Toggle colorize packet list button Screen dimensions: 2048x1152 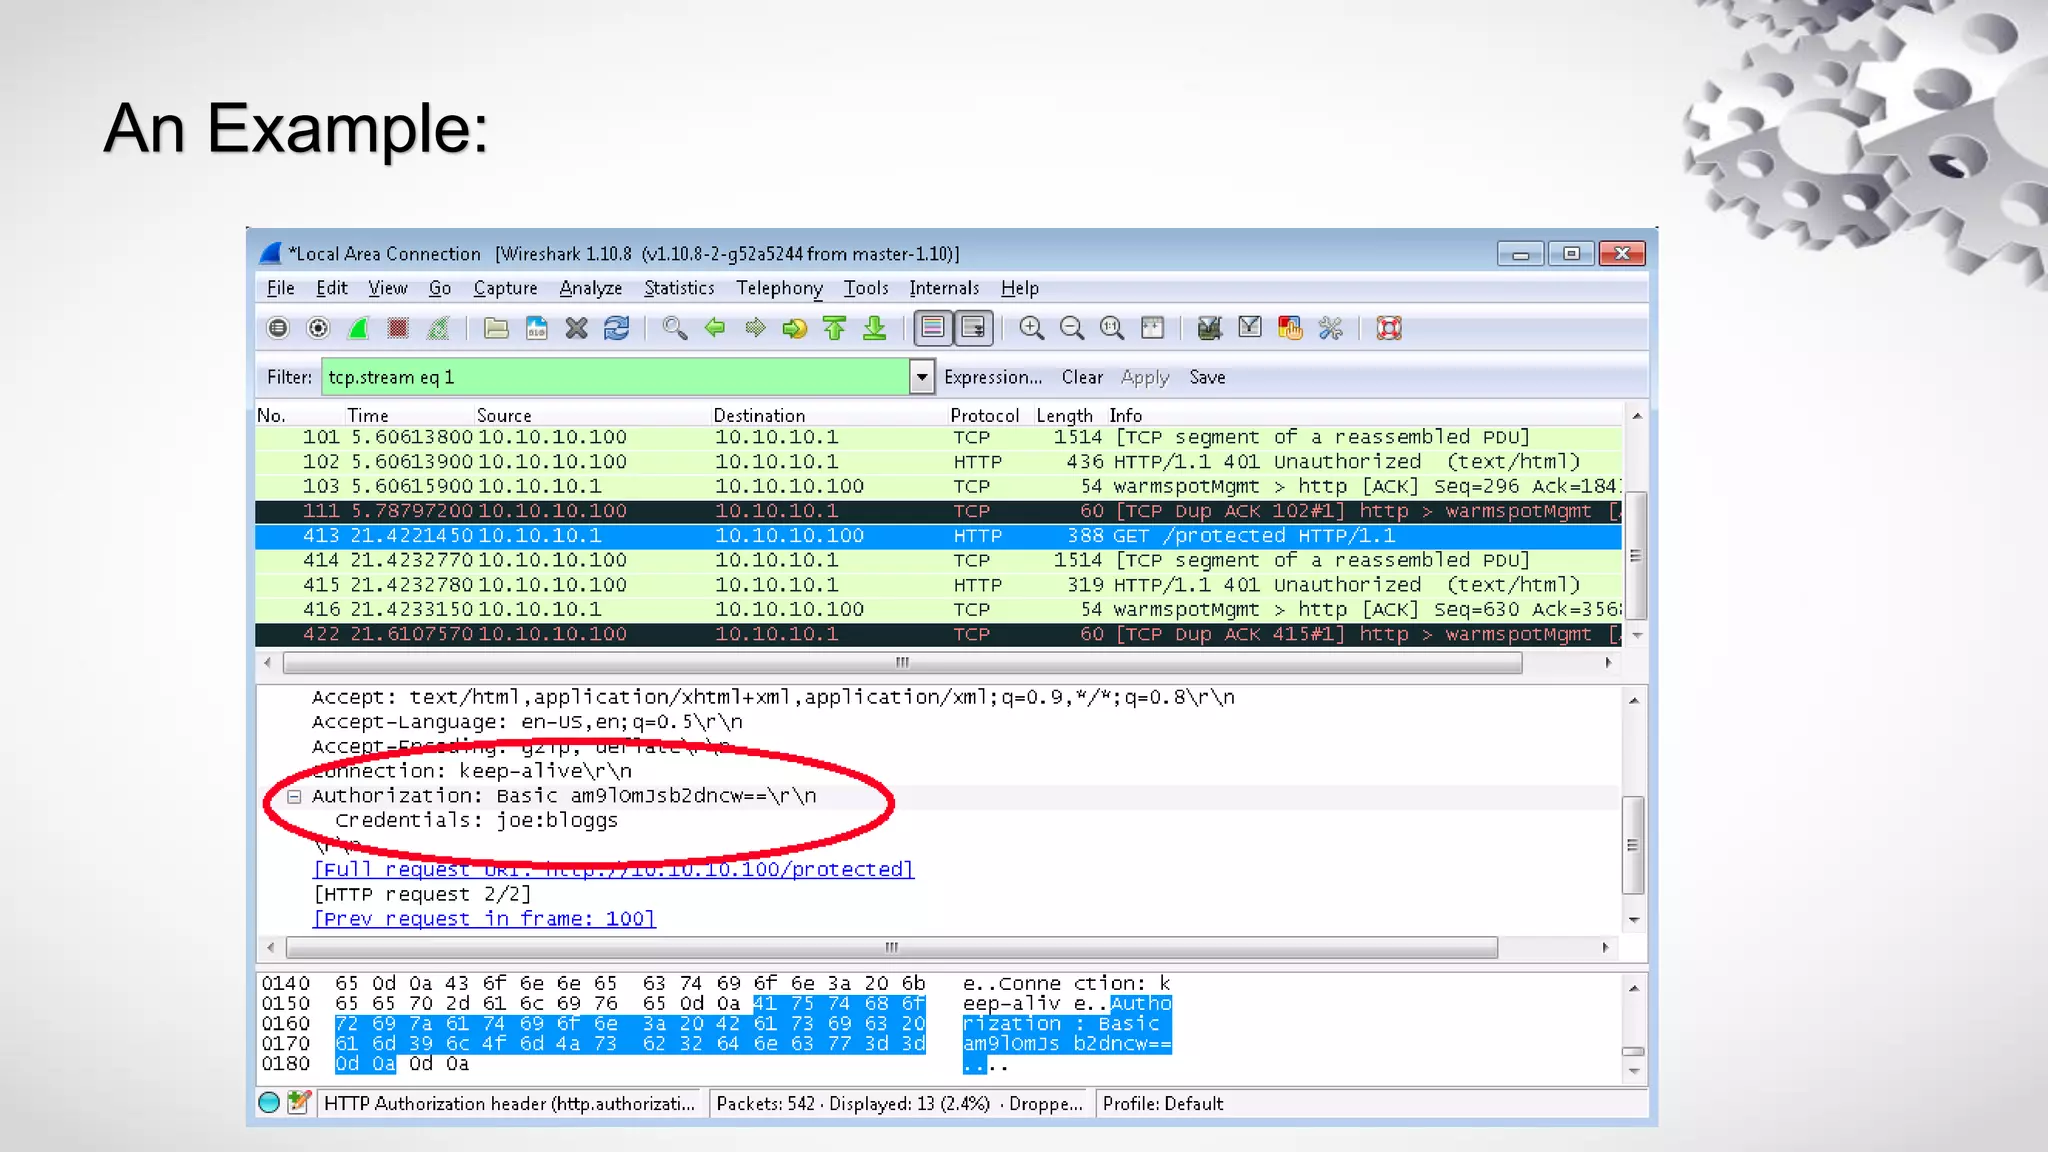click(932, 328)
